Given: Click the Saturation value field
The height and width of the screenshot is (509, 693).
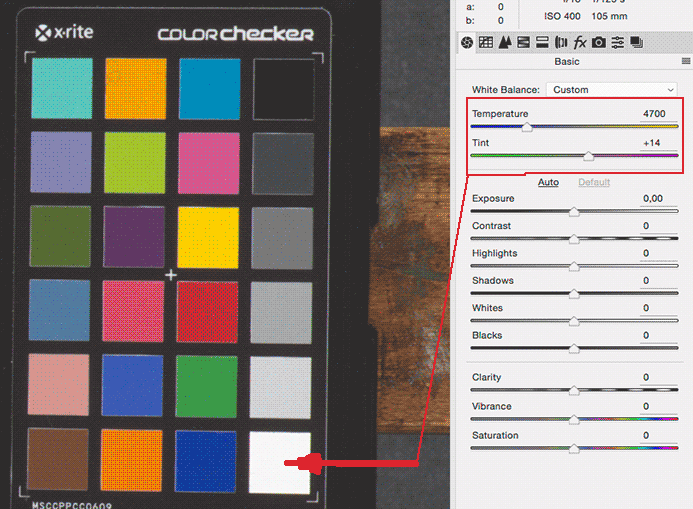Looking at the screenshot, I should [x=658, y=436].
